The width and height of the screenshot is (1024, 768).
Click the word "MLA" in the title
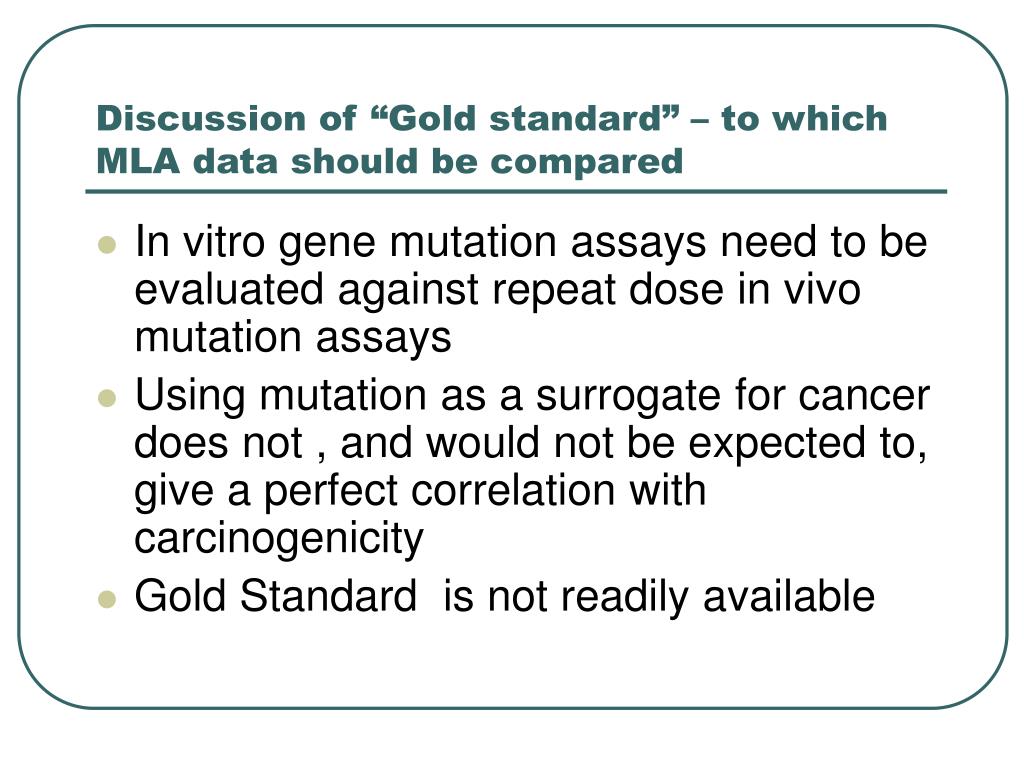138,161
